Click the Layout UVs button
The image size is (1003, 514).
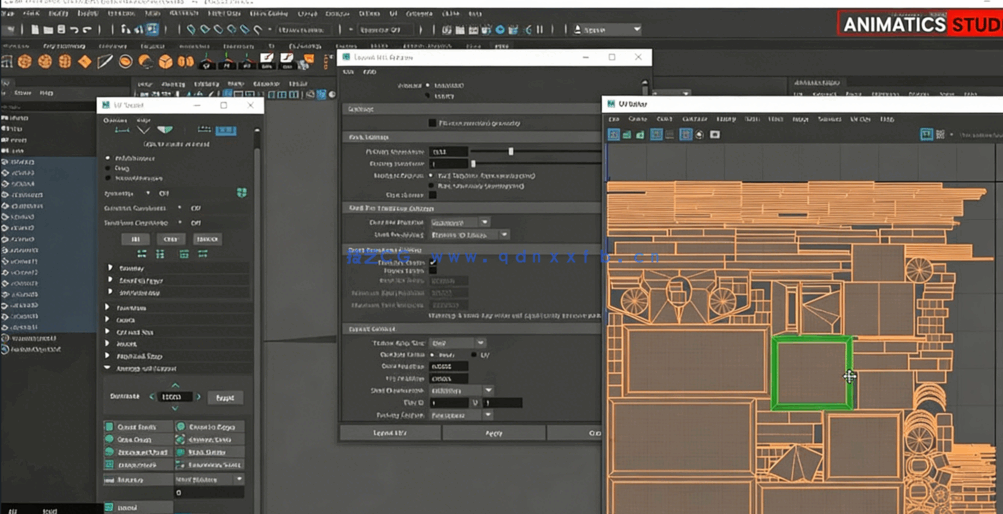(x=389, y=433)
